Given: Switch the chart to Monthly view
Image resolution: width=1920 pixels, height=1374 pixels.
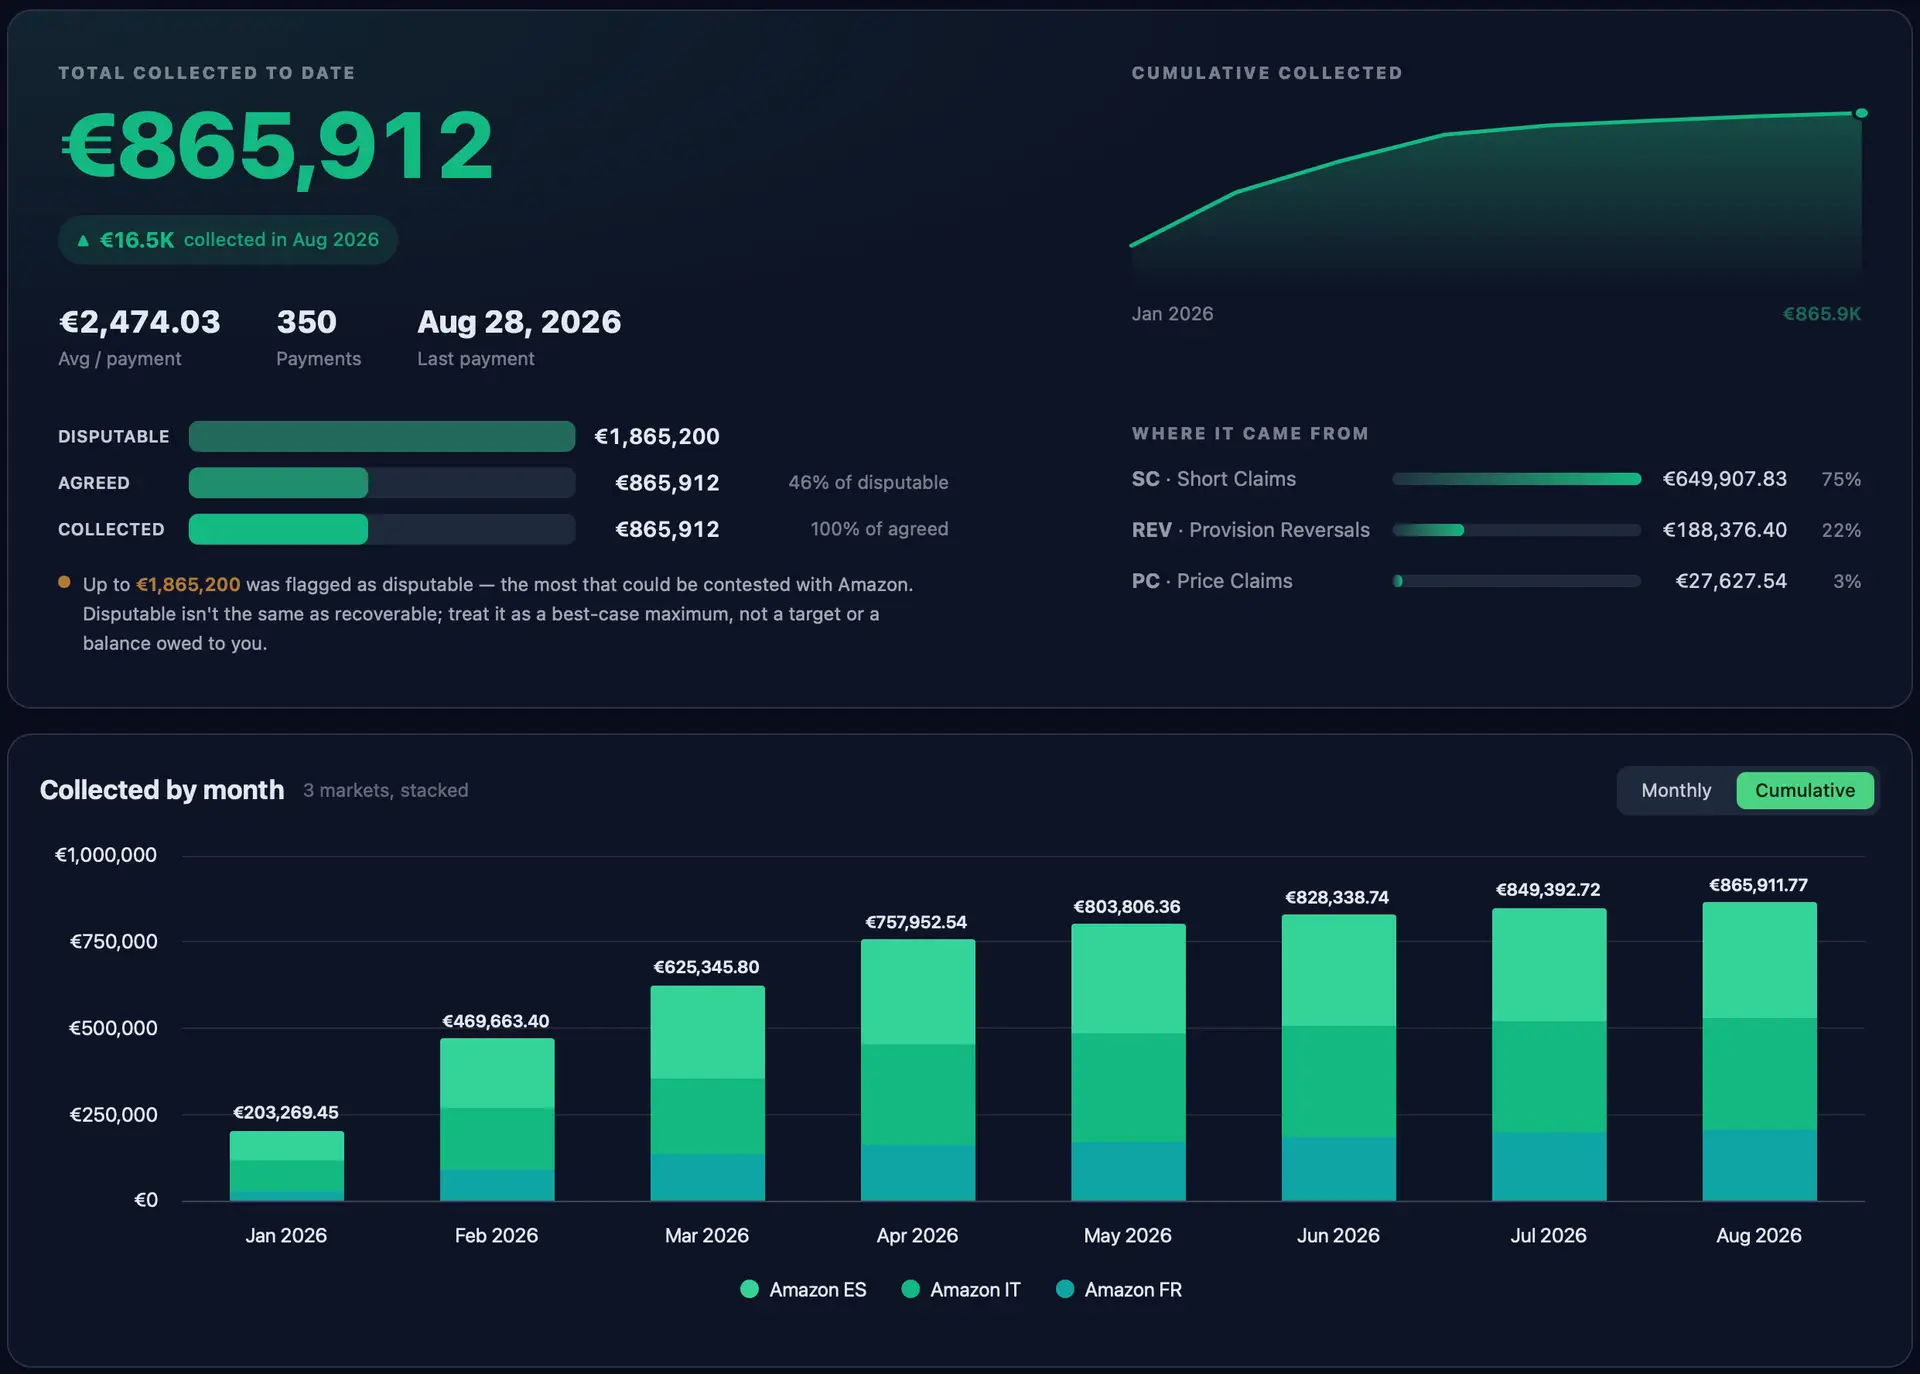Looking at the screenshot, I should coord(1676,790).
